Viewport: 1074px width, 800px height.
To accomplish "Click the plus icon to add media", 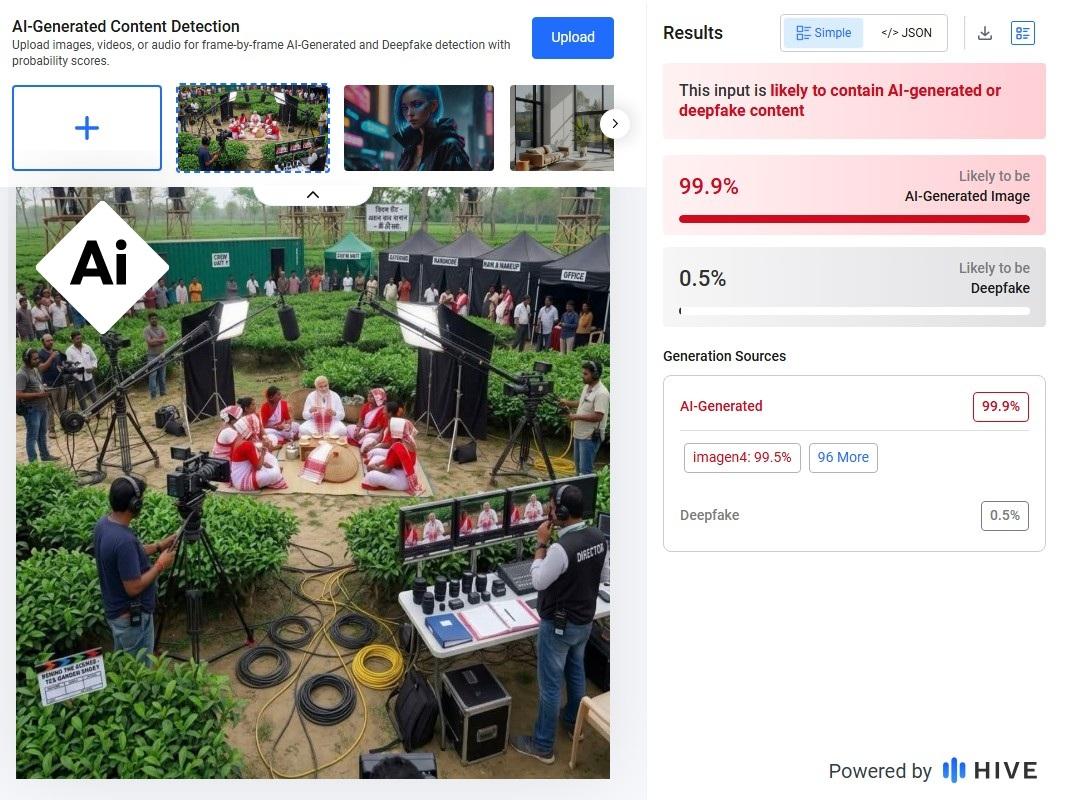I will [x=87, y=128].
